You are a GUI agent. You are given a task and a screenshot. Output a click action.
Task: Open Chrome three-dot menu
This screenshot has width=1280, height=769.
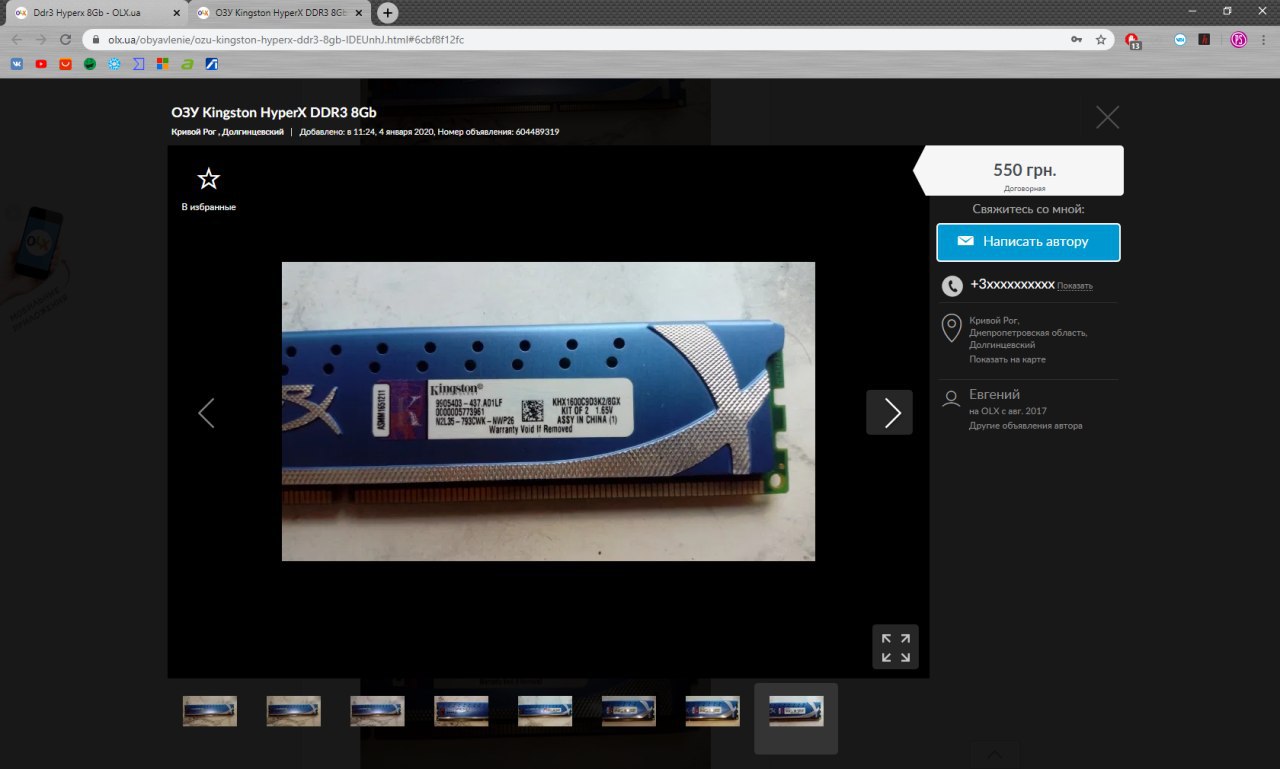click(1263, 39)
